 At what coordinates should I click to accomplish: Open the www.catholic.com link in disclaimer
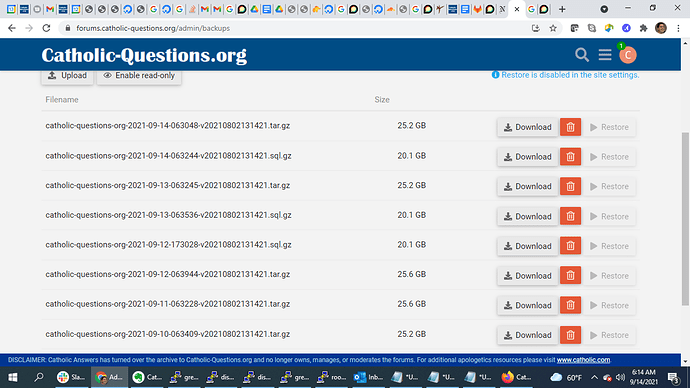click(583, 360)
